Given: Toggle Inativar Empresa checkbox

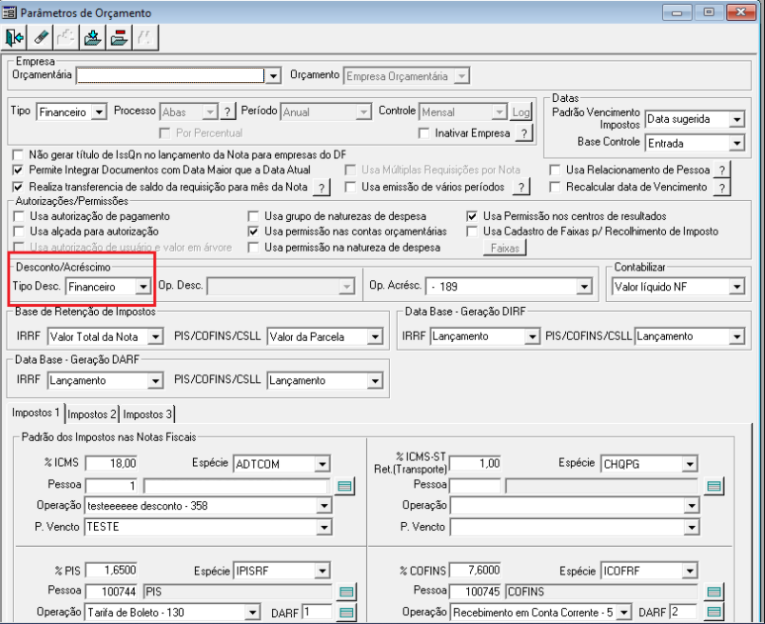Looking at the screenshot, I should [424, 133].
